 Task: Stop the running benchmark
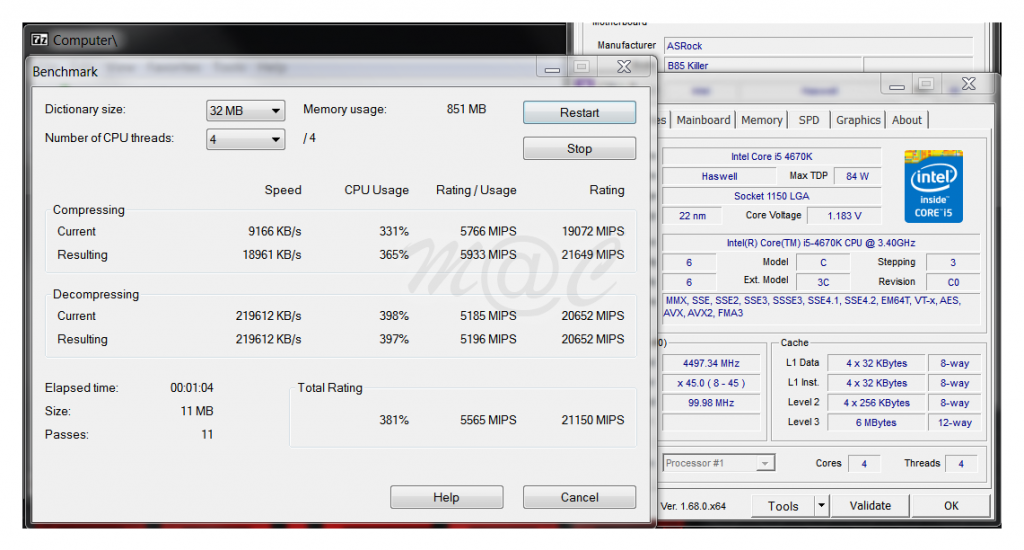pyautogui.click(x=579, y=149)
